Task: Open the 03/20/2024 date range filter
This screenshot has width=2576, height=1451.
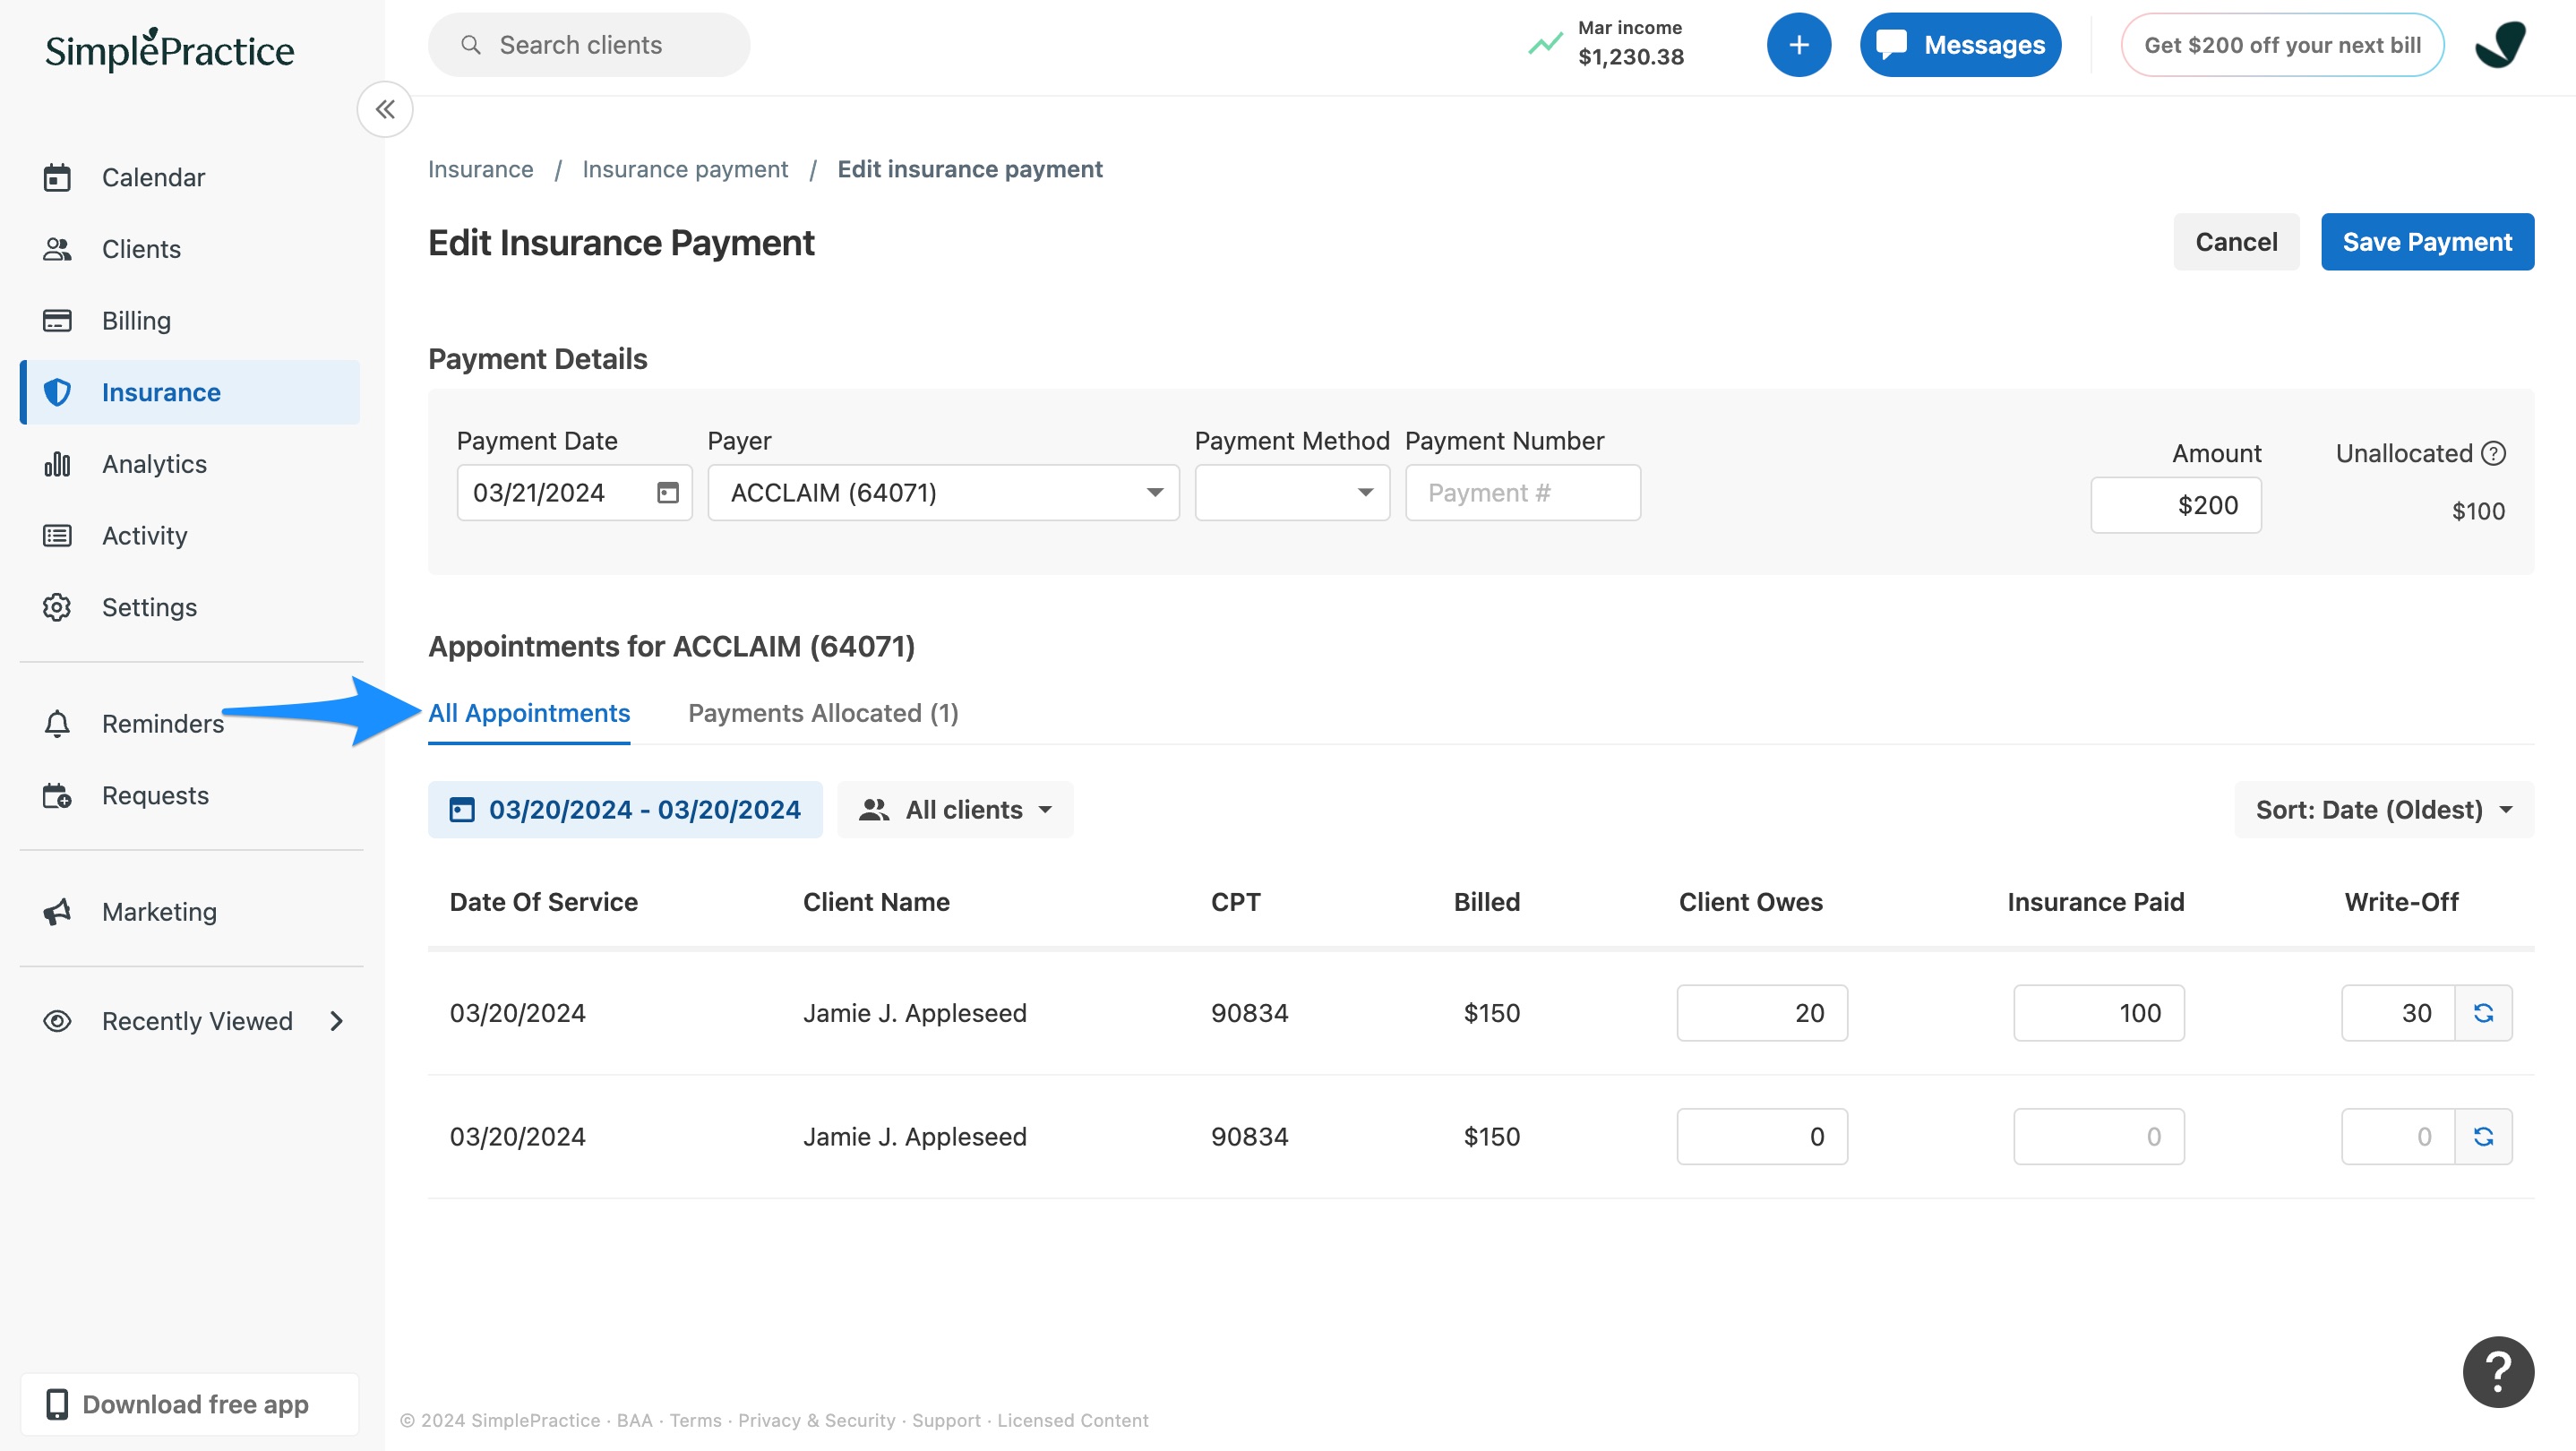Action: (625, 809)
